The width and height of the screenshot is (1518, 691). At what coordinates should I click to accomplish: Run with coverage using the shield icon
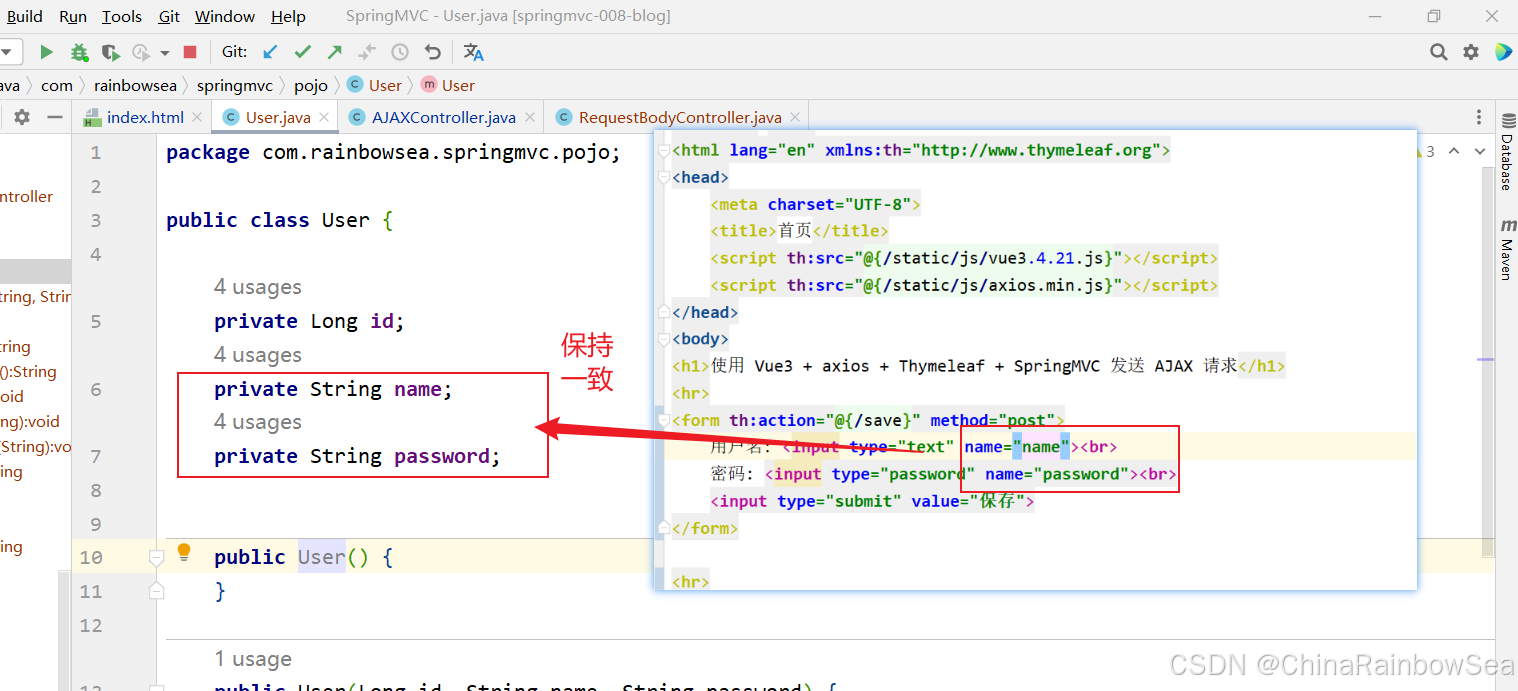tap(110, 52)
